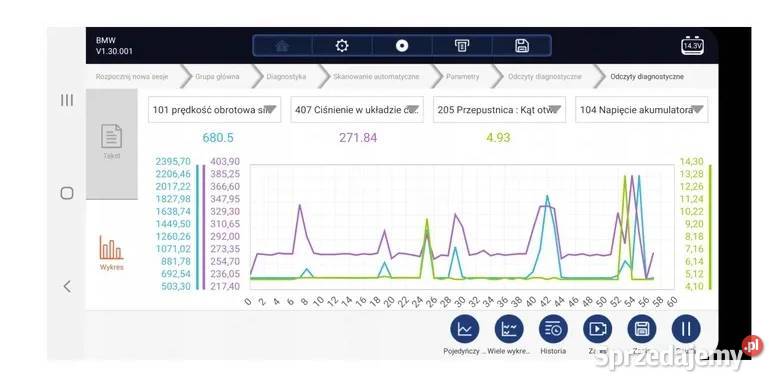This screenshot has height=390, width=783.
Task: Tap throttle angle value 4.93
Action: pos(498,138)
